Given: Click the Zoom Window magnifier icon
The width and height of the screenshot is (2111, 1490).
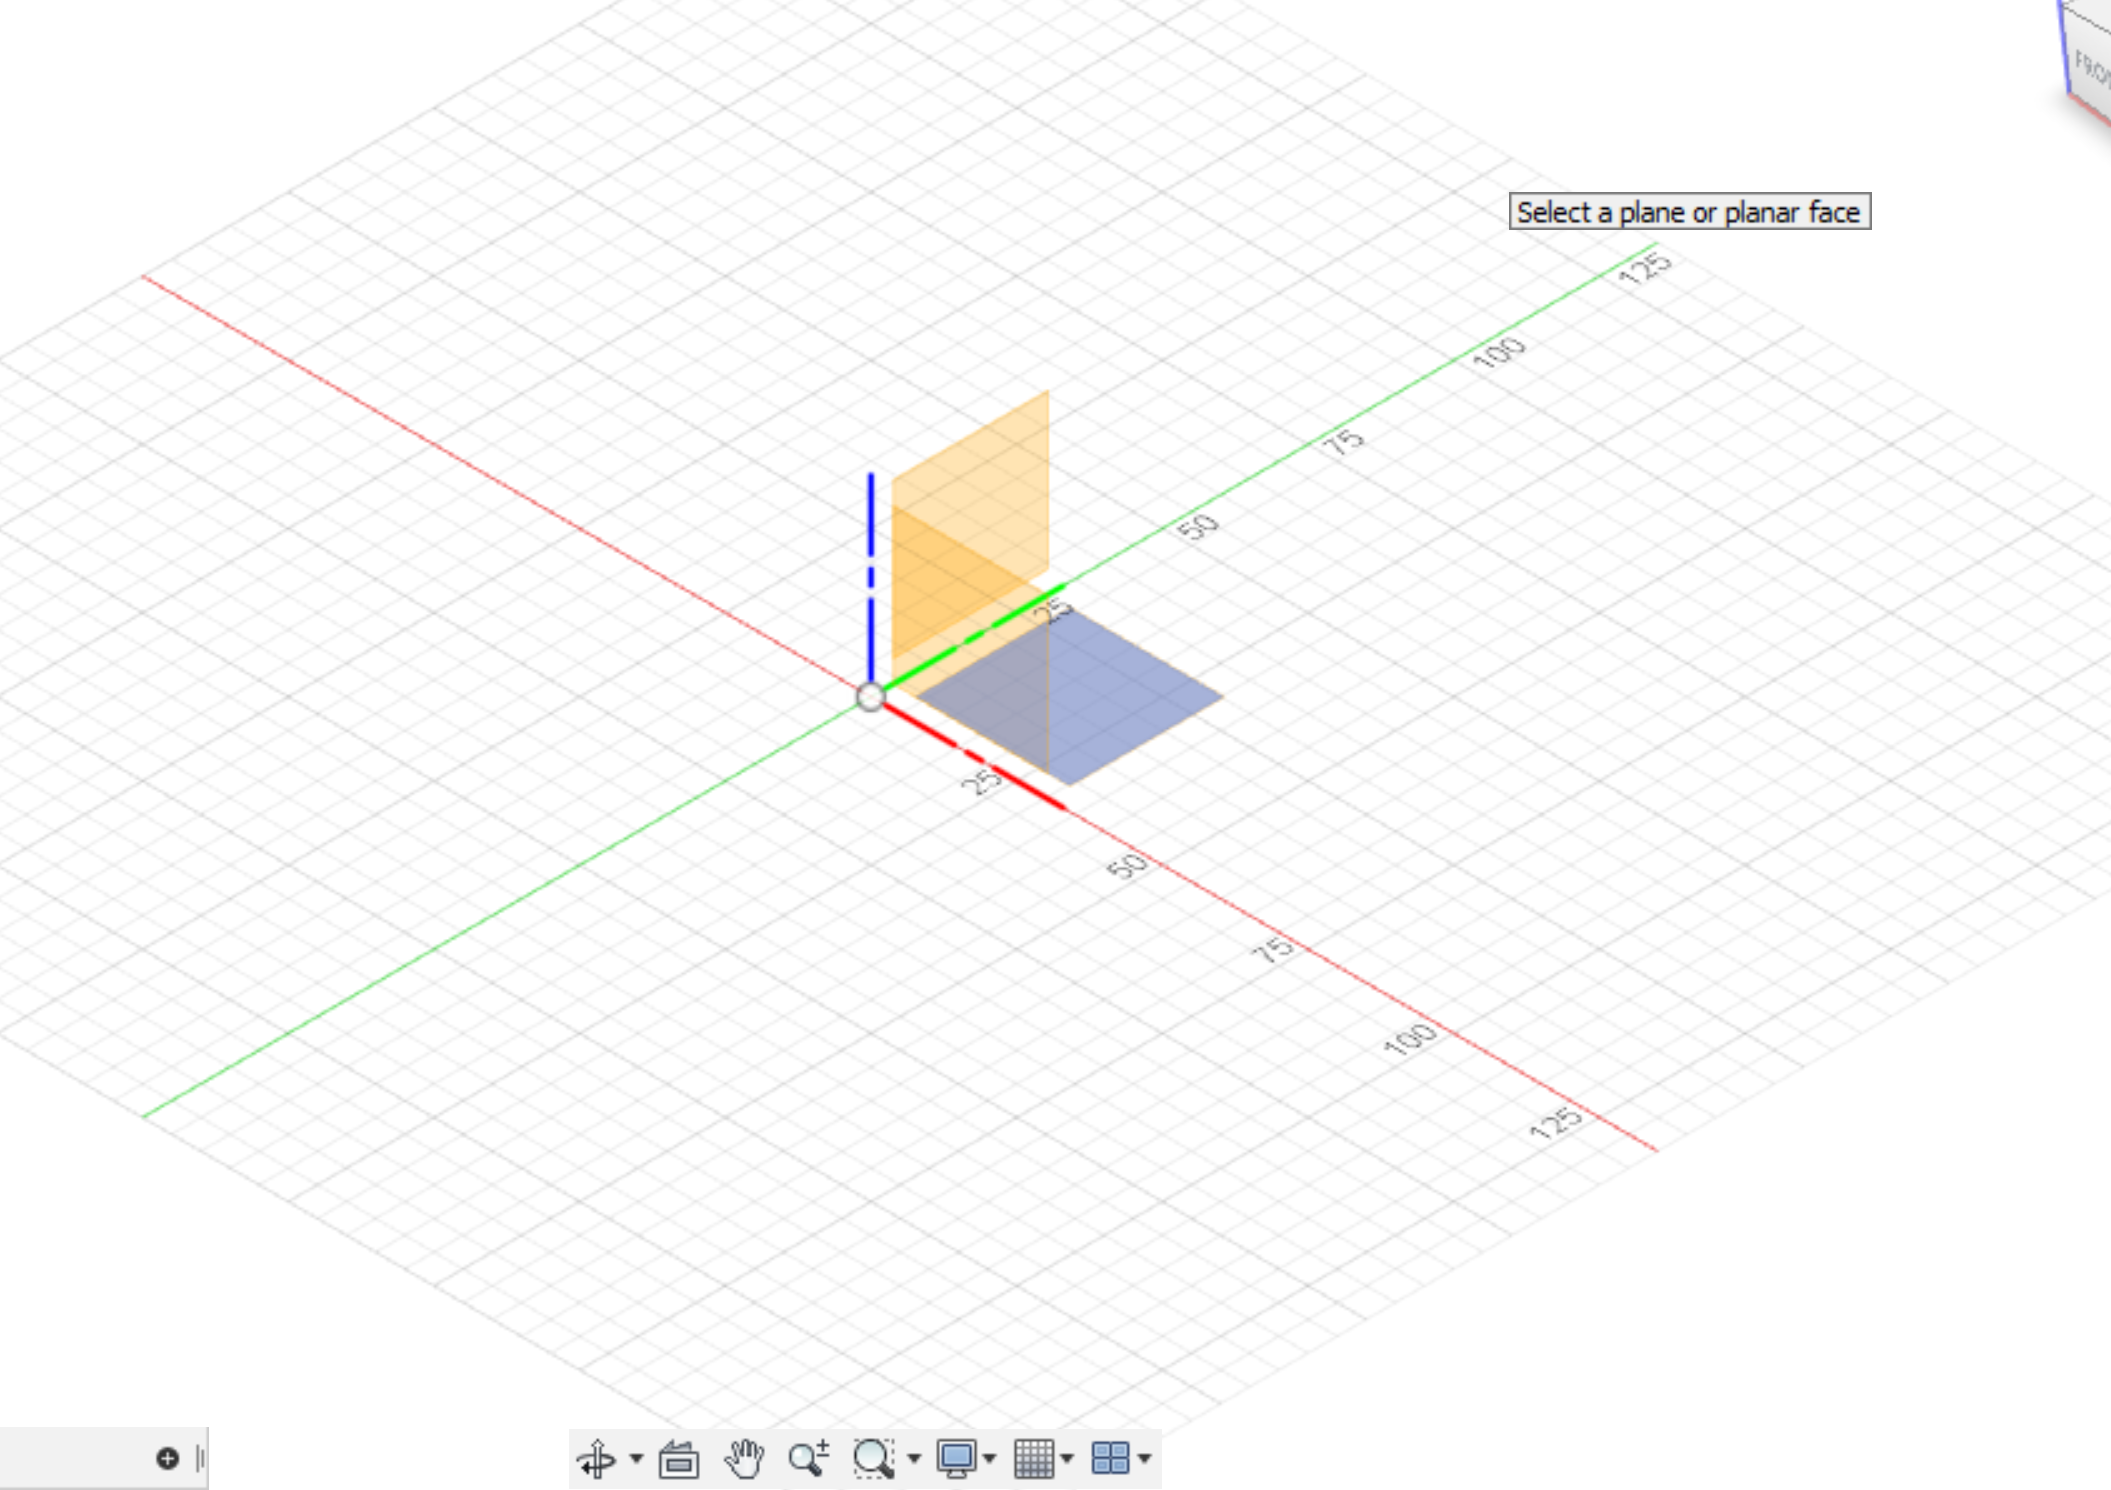Looking at the screenshot, I should point(873,1459).
